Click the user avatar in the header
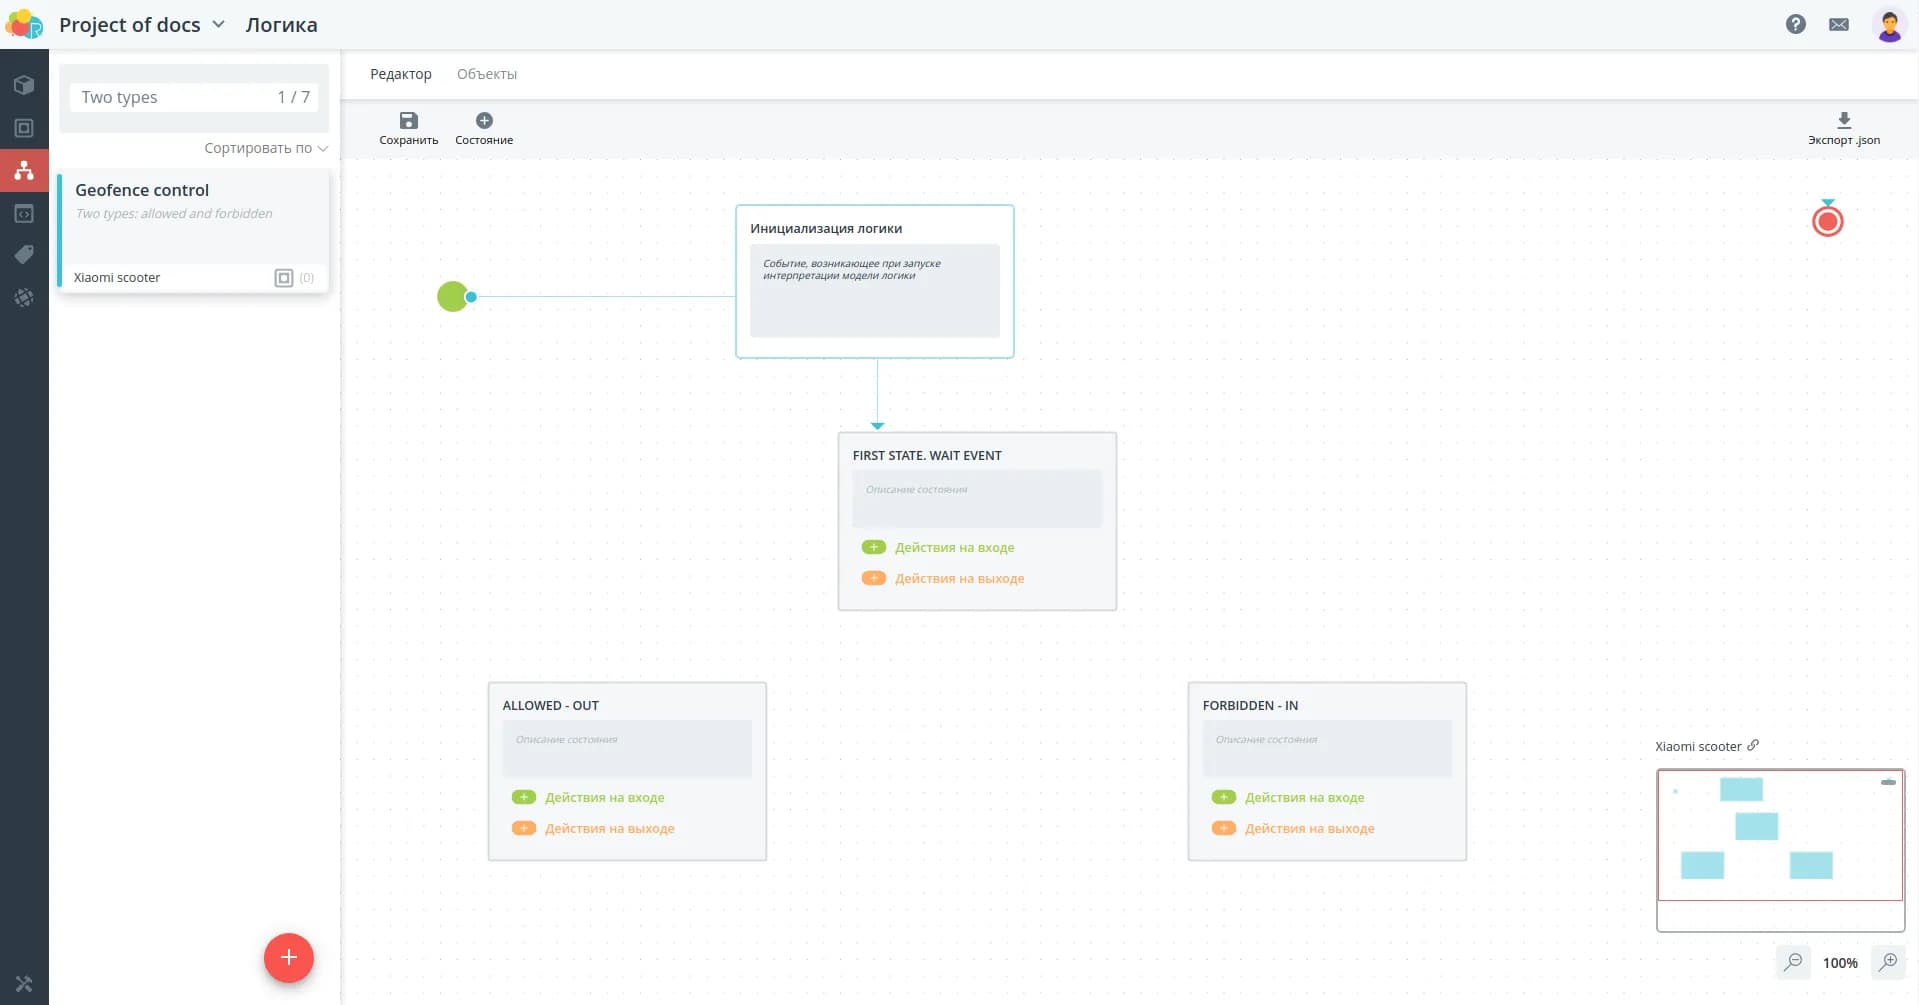The image size is (1919, 1005). 1888,25
